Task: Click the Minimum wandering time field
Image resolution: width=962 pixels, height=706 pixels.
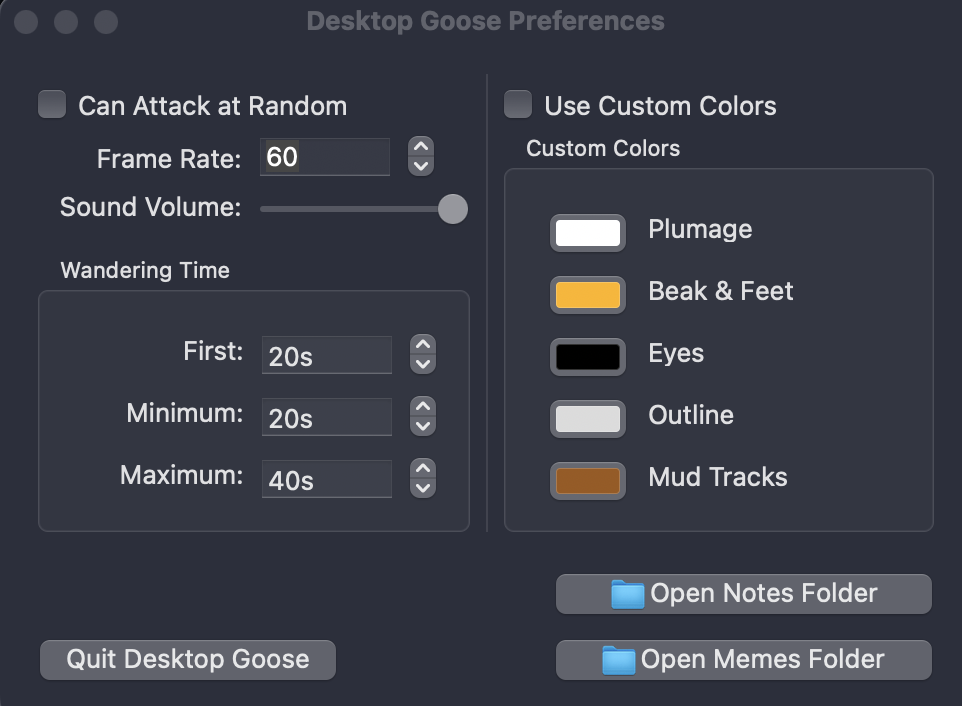Action: point(327,417)
